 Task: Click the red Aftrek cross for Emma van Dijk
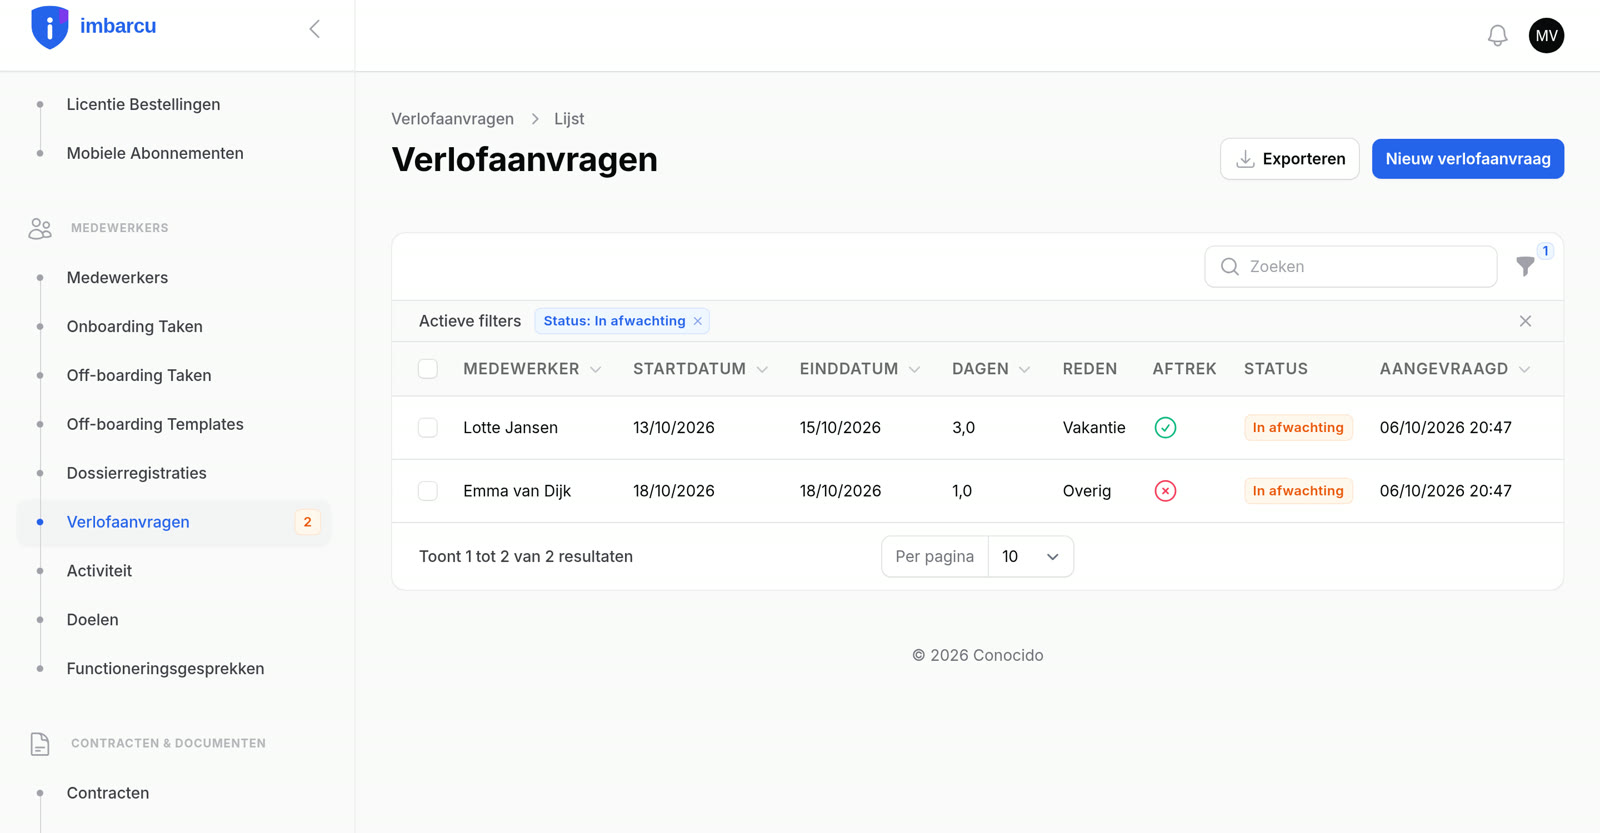click(x=1165, y=491)
